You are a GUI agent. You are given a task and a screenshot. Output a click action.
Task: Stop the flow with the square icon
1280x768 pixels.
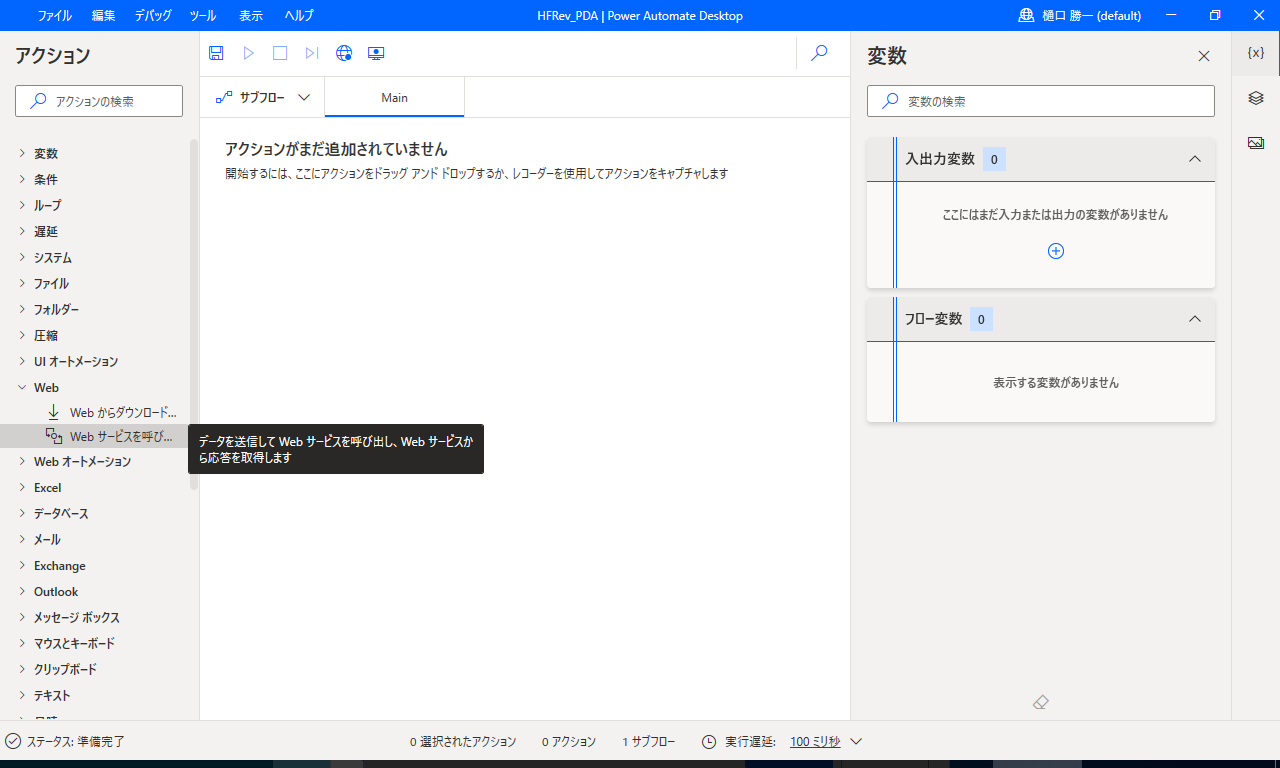coord(280,53)
